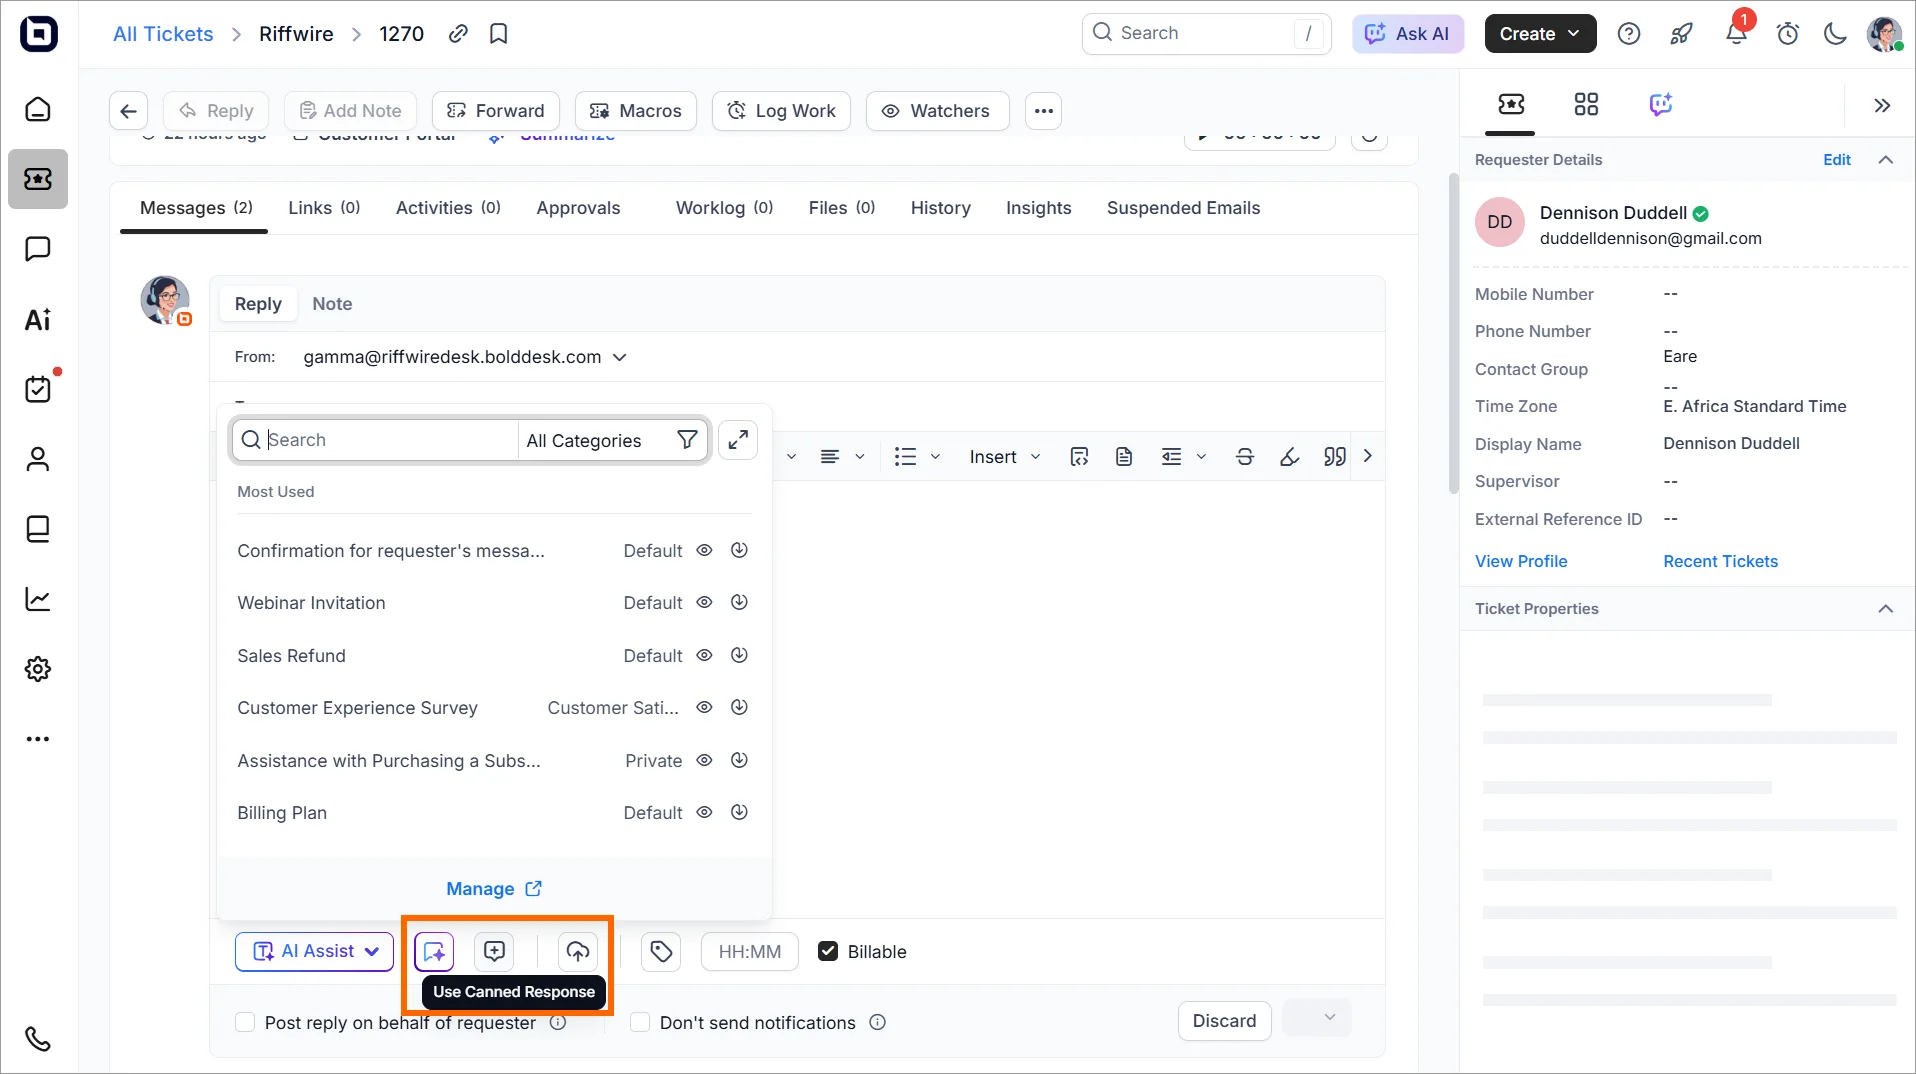Click the Manage canned responses link
The width and height of the screenshot is (1916, 1074).
[494, 889]
